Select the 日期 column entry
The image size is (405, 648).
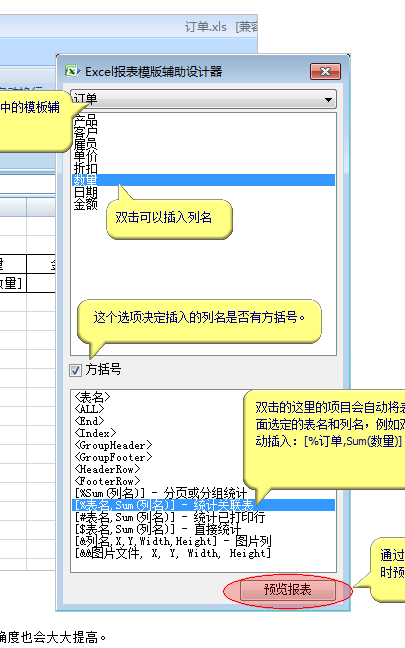[86, 192]
